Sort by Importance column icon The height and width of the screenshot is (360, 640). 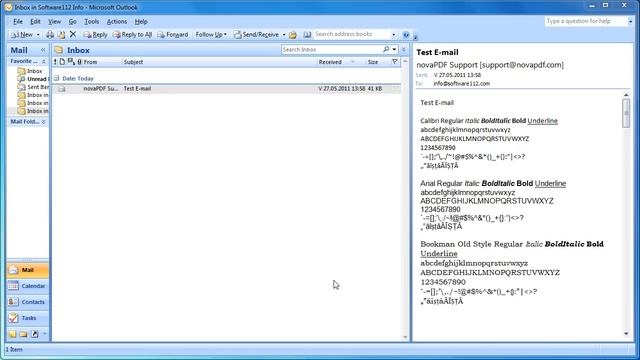pos(55,62)
